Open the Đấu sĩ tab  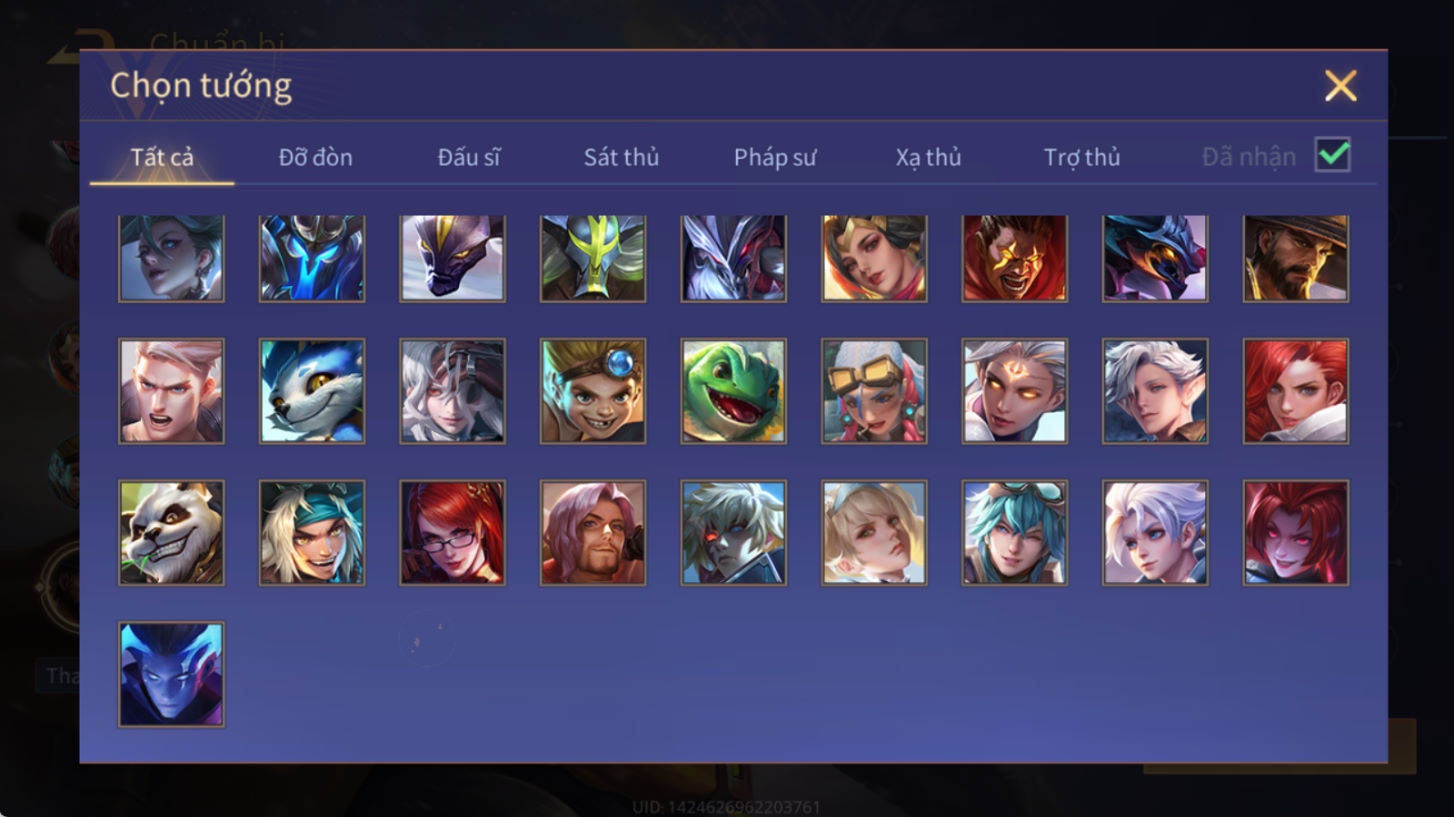tap(469, 157)
